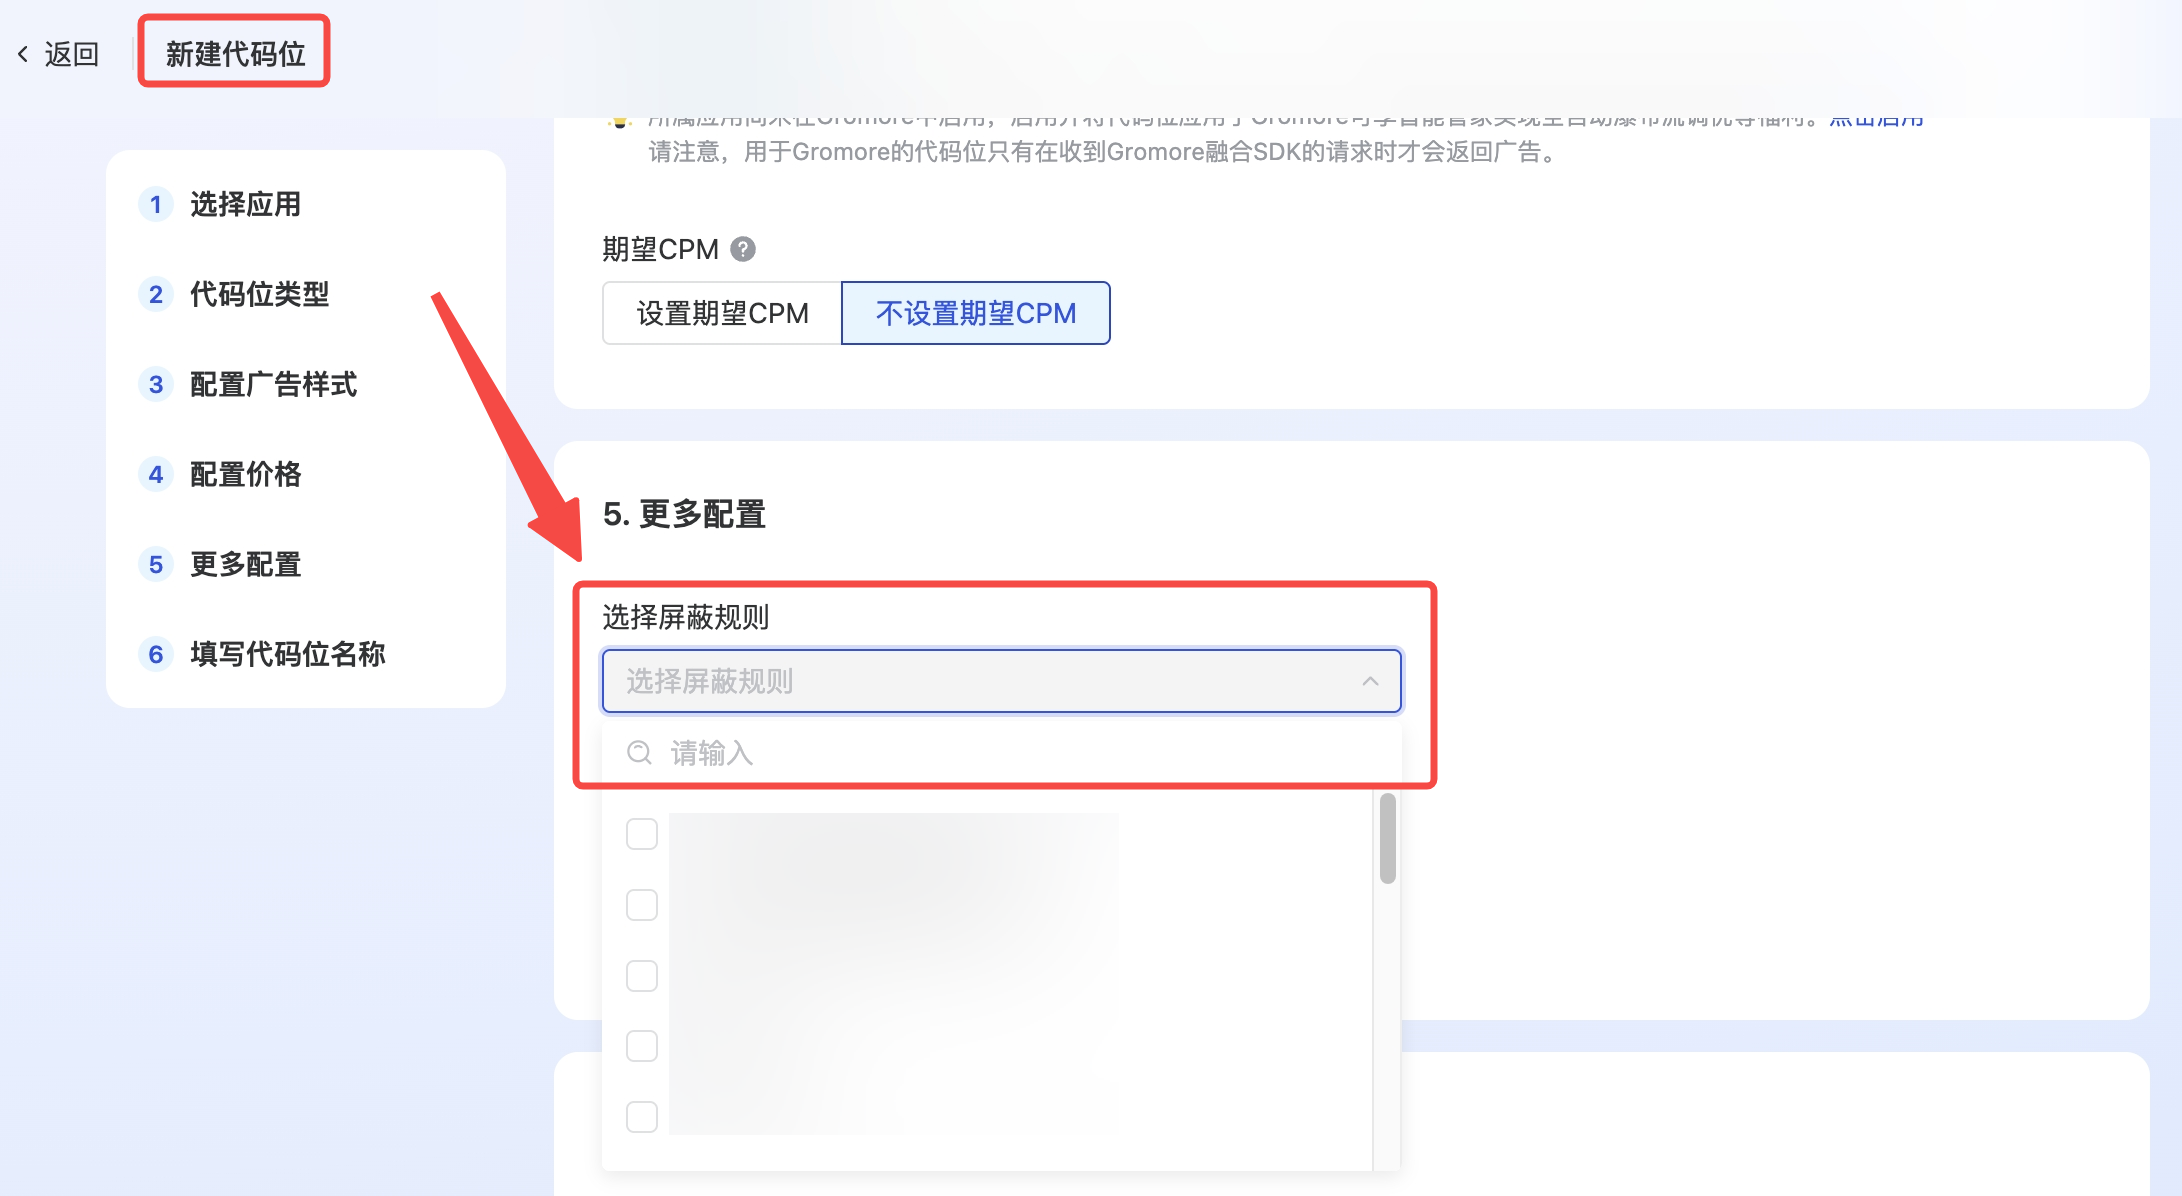Click the lightbulb tip icon
The height and width of the screenshot is (1196, 2182).
click(x=620, y=121)
